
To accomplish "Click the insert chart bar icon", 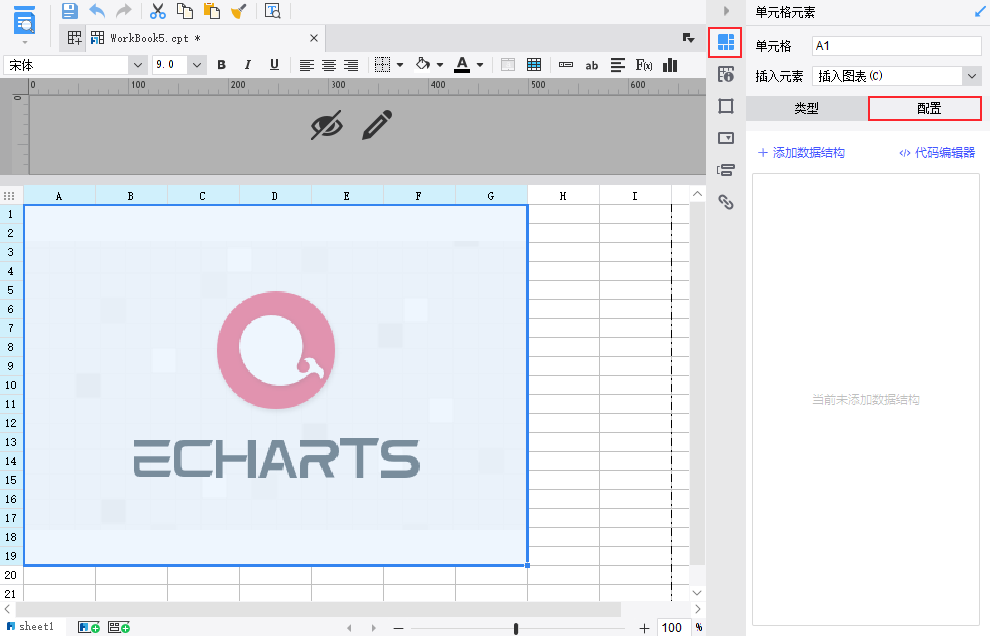I will tap(670, 65).
